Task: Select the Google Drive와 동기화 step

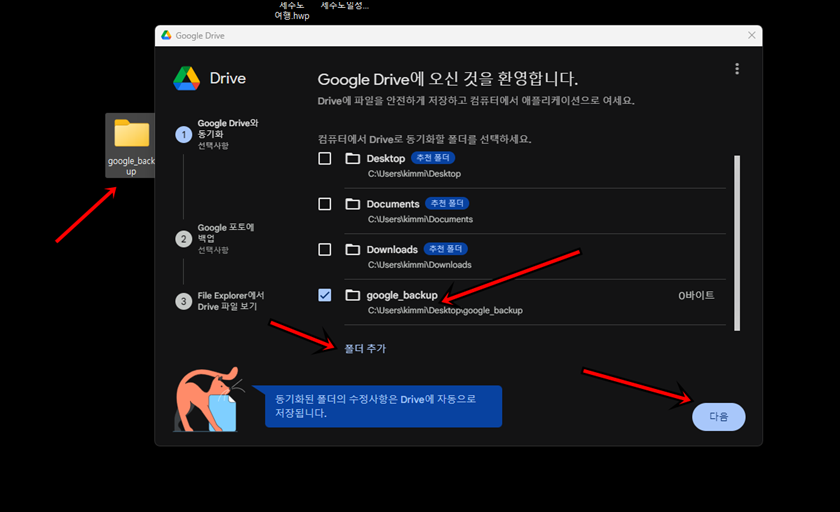Action: (x=228, y=134)
